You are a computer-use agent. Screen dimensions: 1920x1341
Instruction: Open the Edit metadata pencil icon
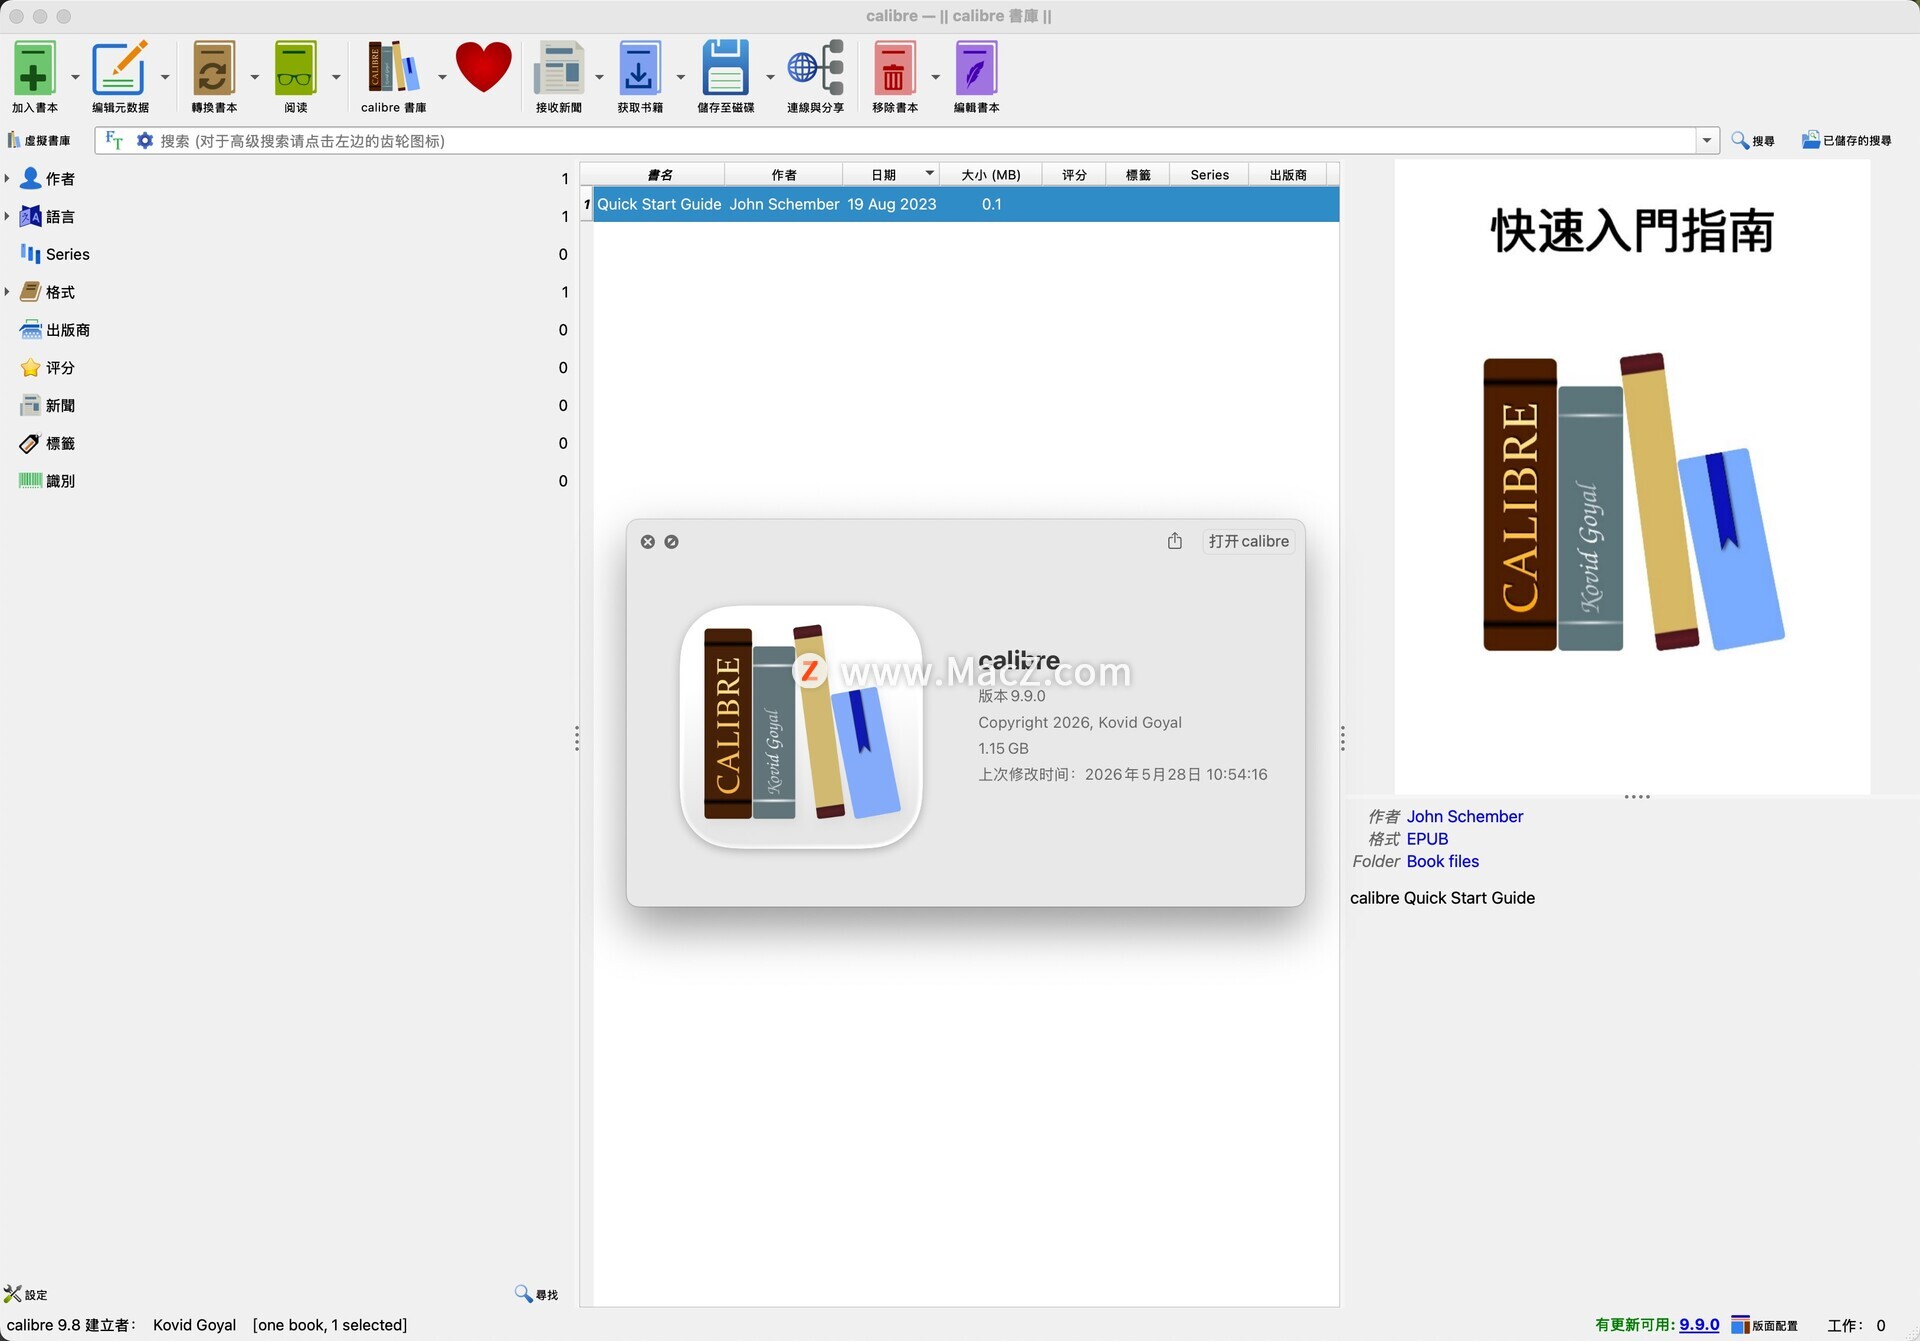(119, 69)
